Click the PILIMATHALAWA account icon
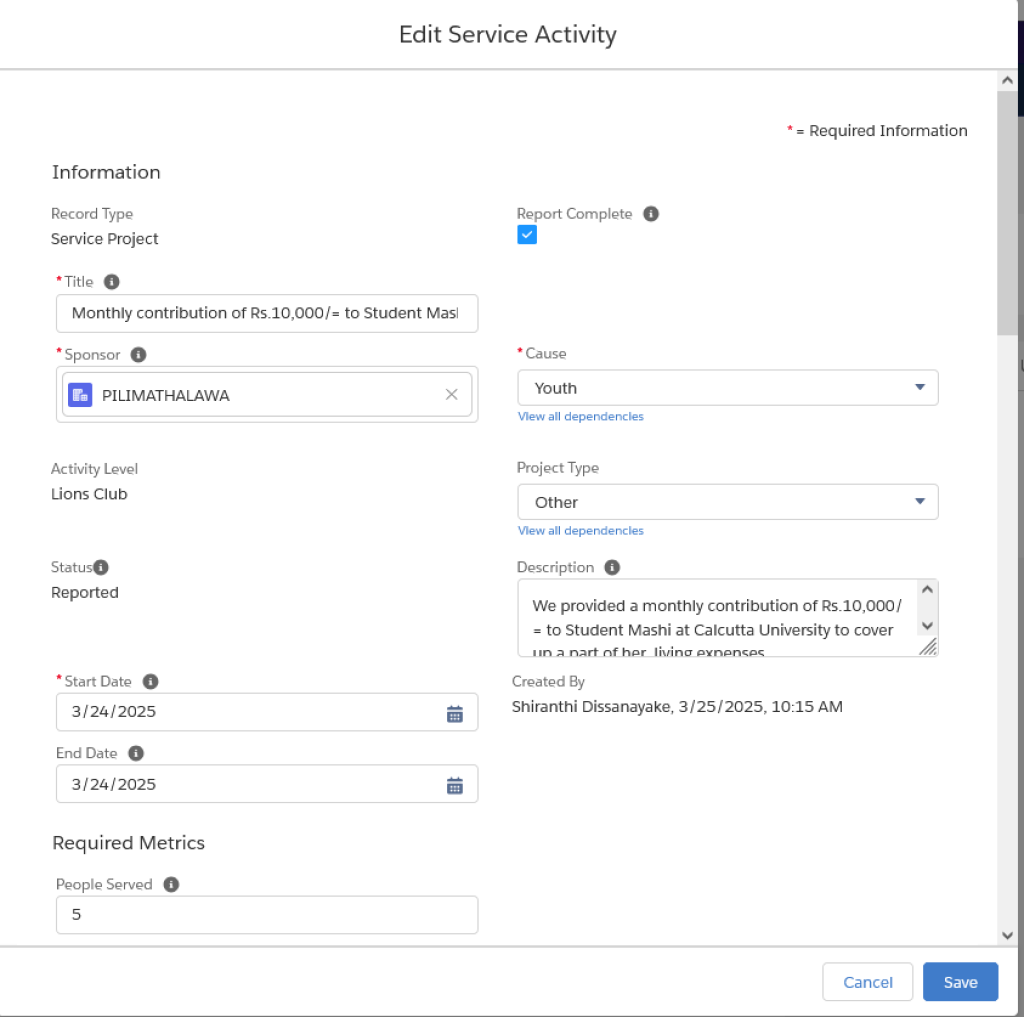1024x1017 pixels. (x=80, y=395)
